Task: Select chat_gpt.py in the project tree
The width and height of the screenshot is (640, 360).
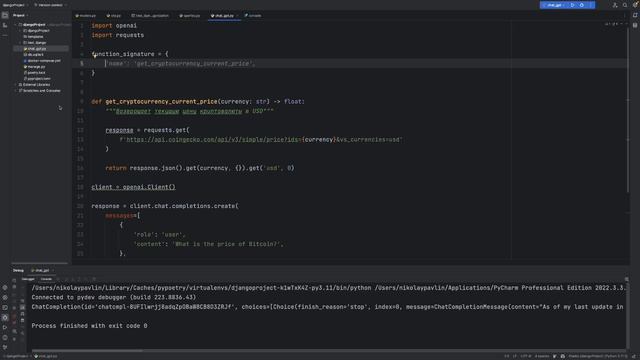Action: tap(37, 49)
